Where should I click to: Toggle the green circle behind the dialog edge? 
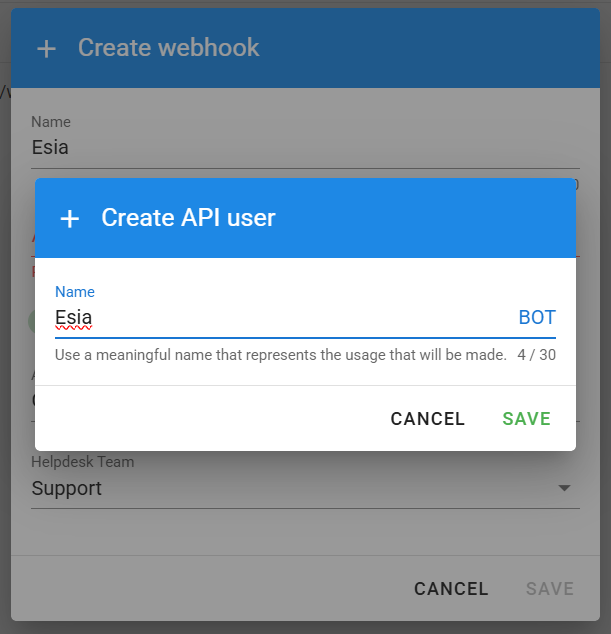pyautogui.click(x=32, y=322)
